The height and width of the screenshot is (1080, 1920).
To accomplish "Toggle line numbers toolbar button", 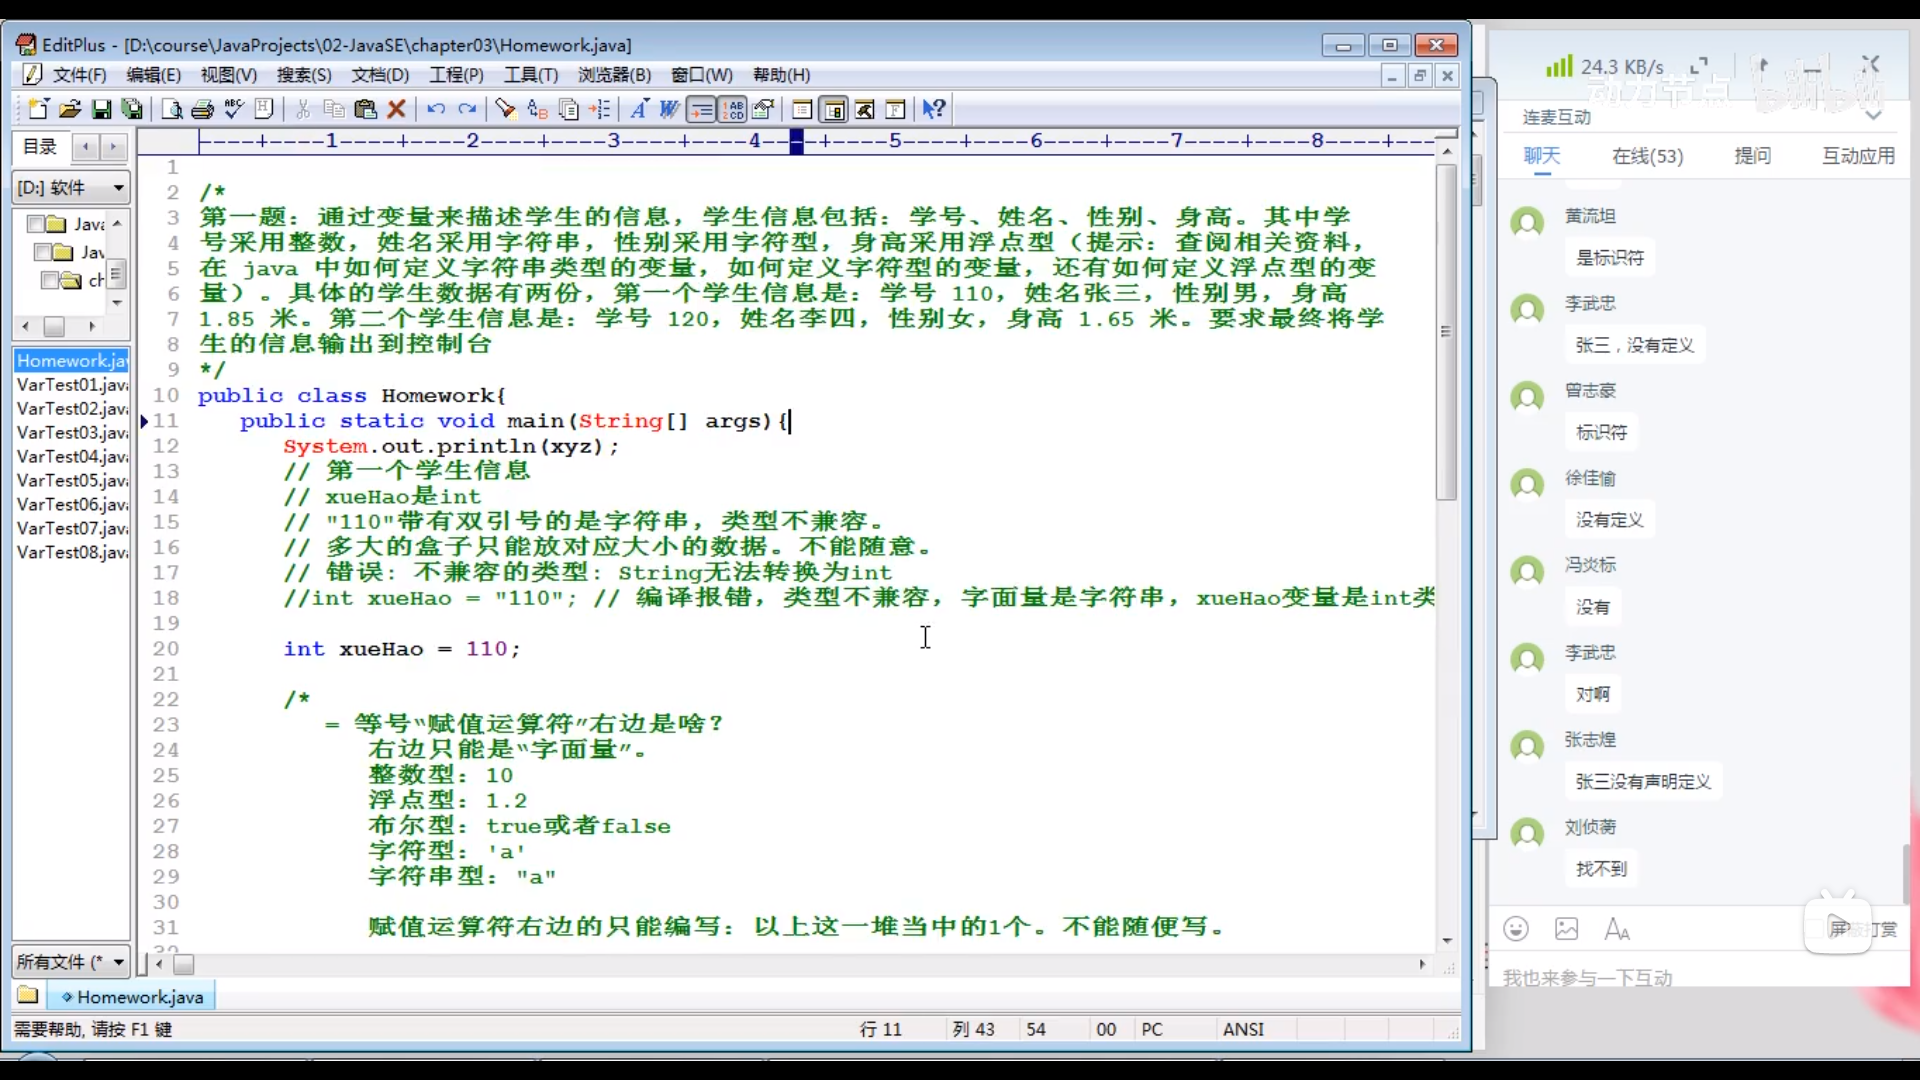I will point(733,109).
